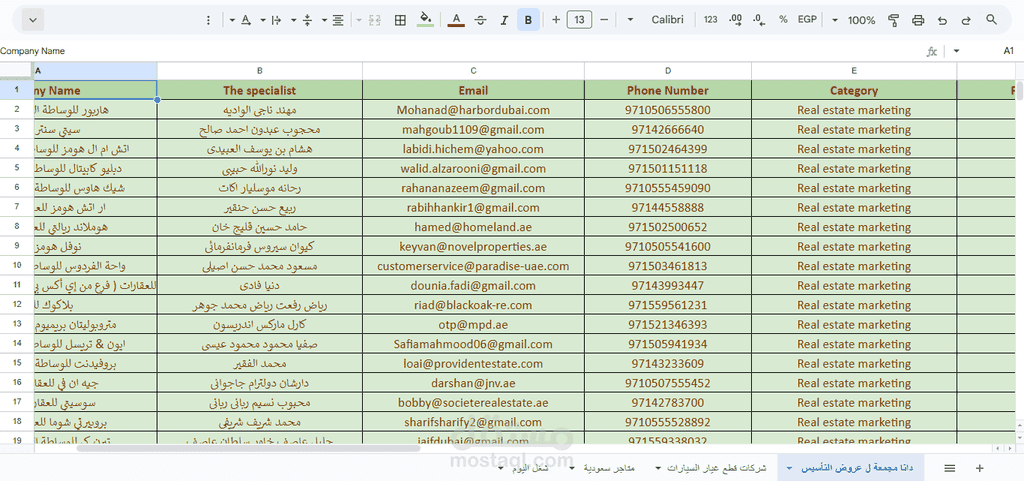The image size is (1024, 481).
Task: Open the 123 more number formats menu
Action: coord(711,20)
